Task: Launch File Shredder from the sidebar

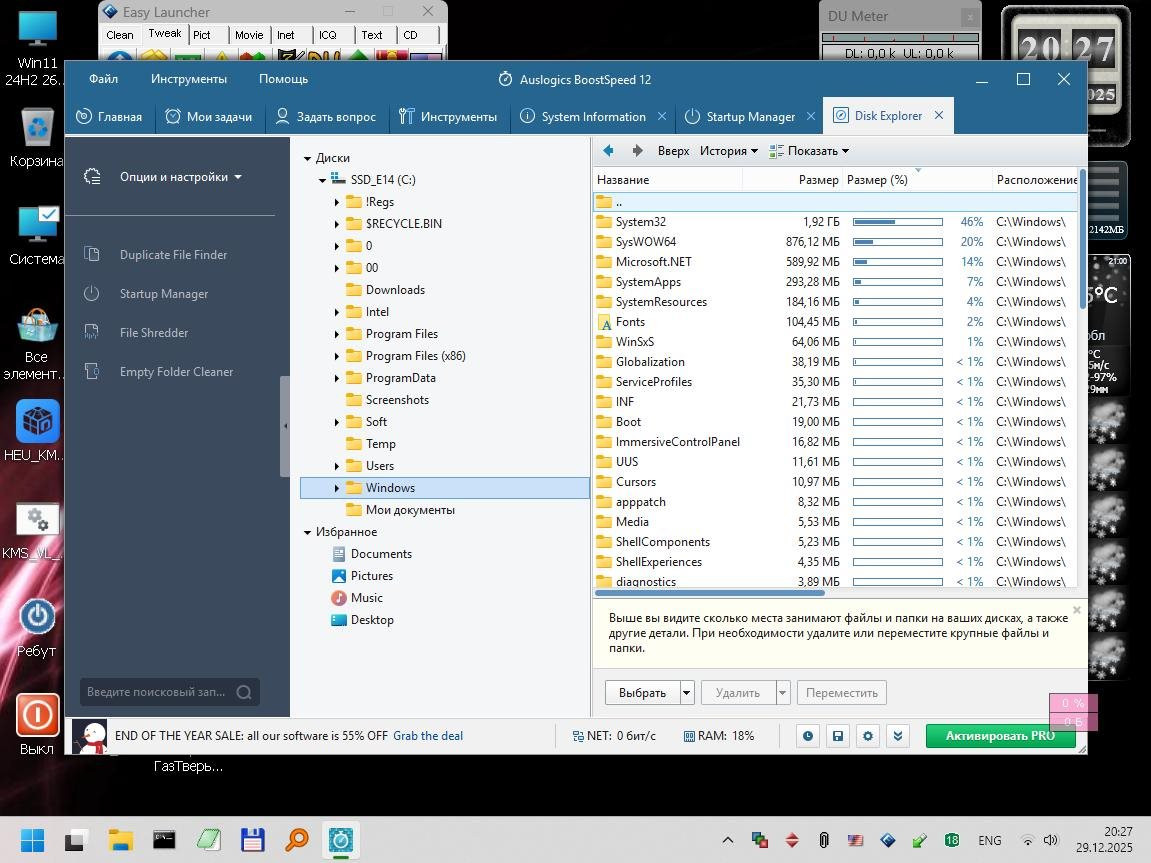Action: 154,332
